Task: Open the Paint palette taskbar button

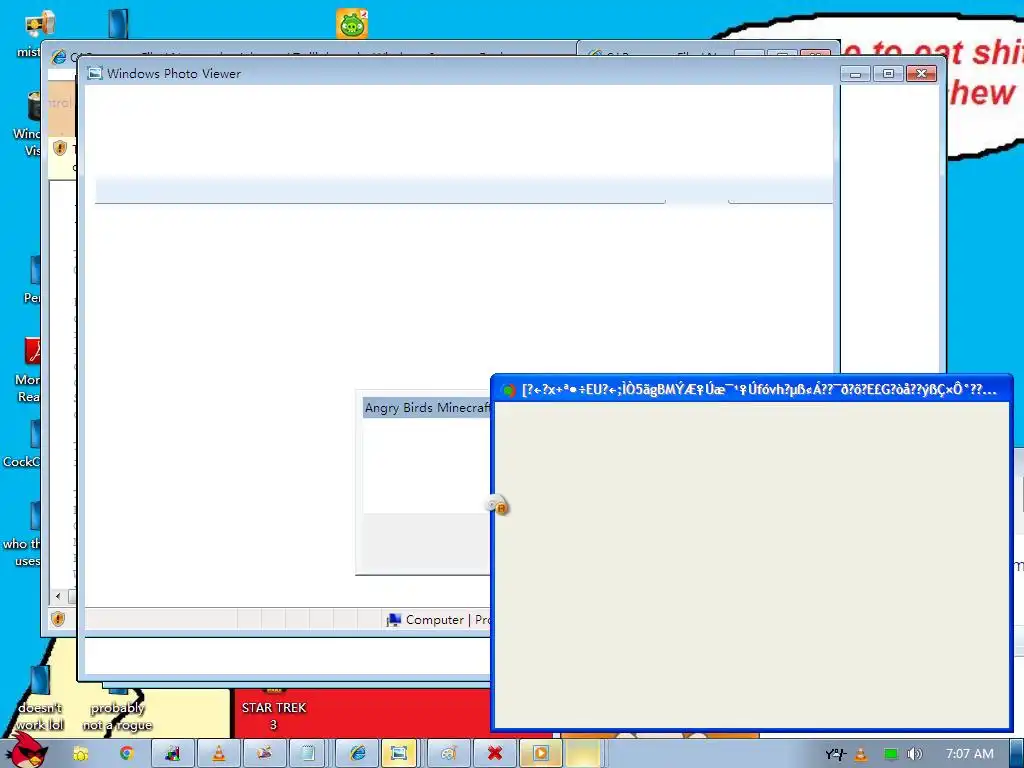Action: pos(449,754)
